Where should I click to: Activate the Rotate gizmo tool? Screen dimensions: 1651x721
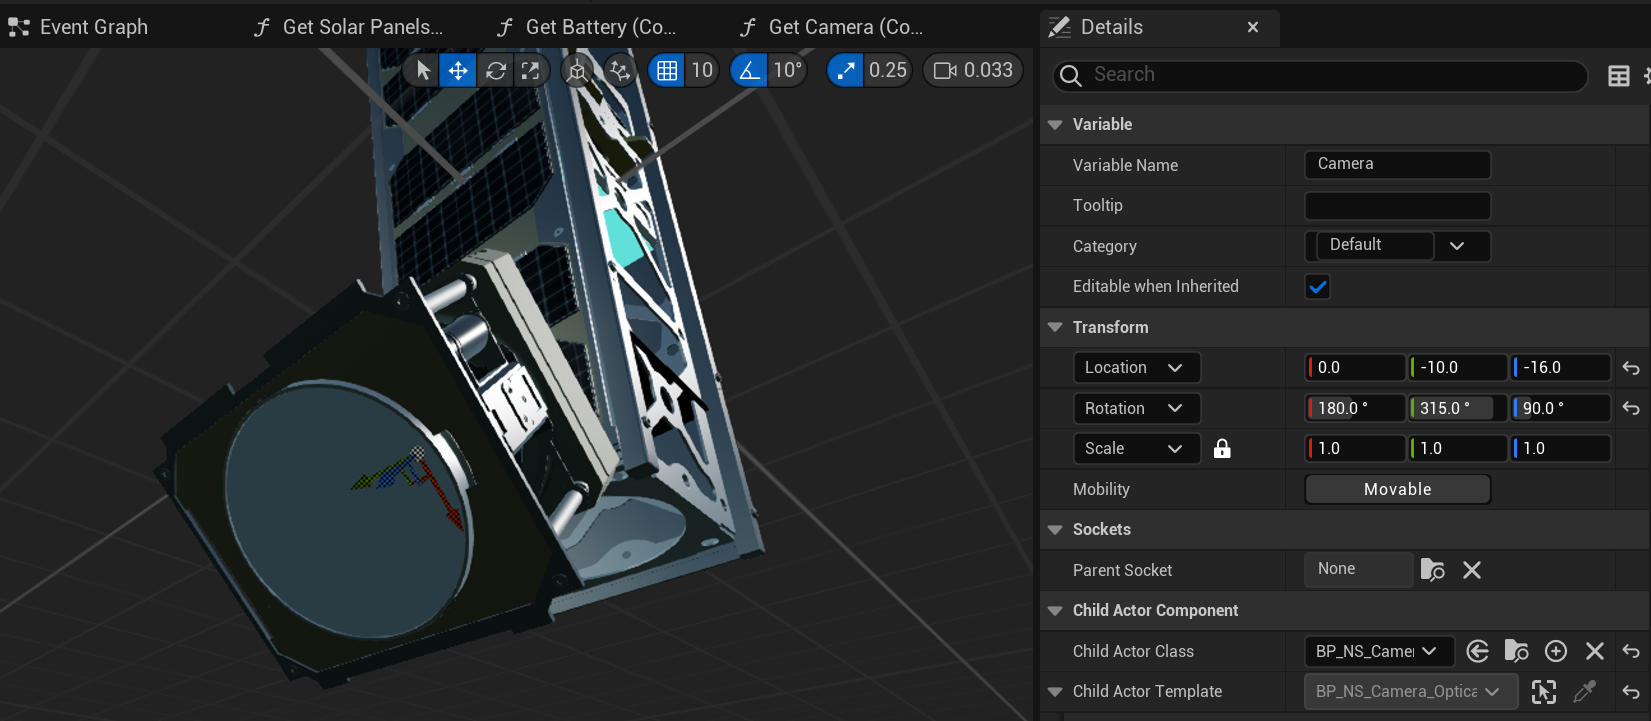click(x=495, y=70)
